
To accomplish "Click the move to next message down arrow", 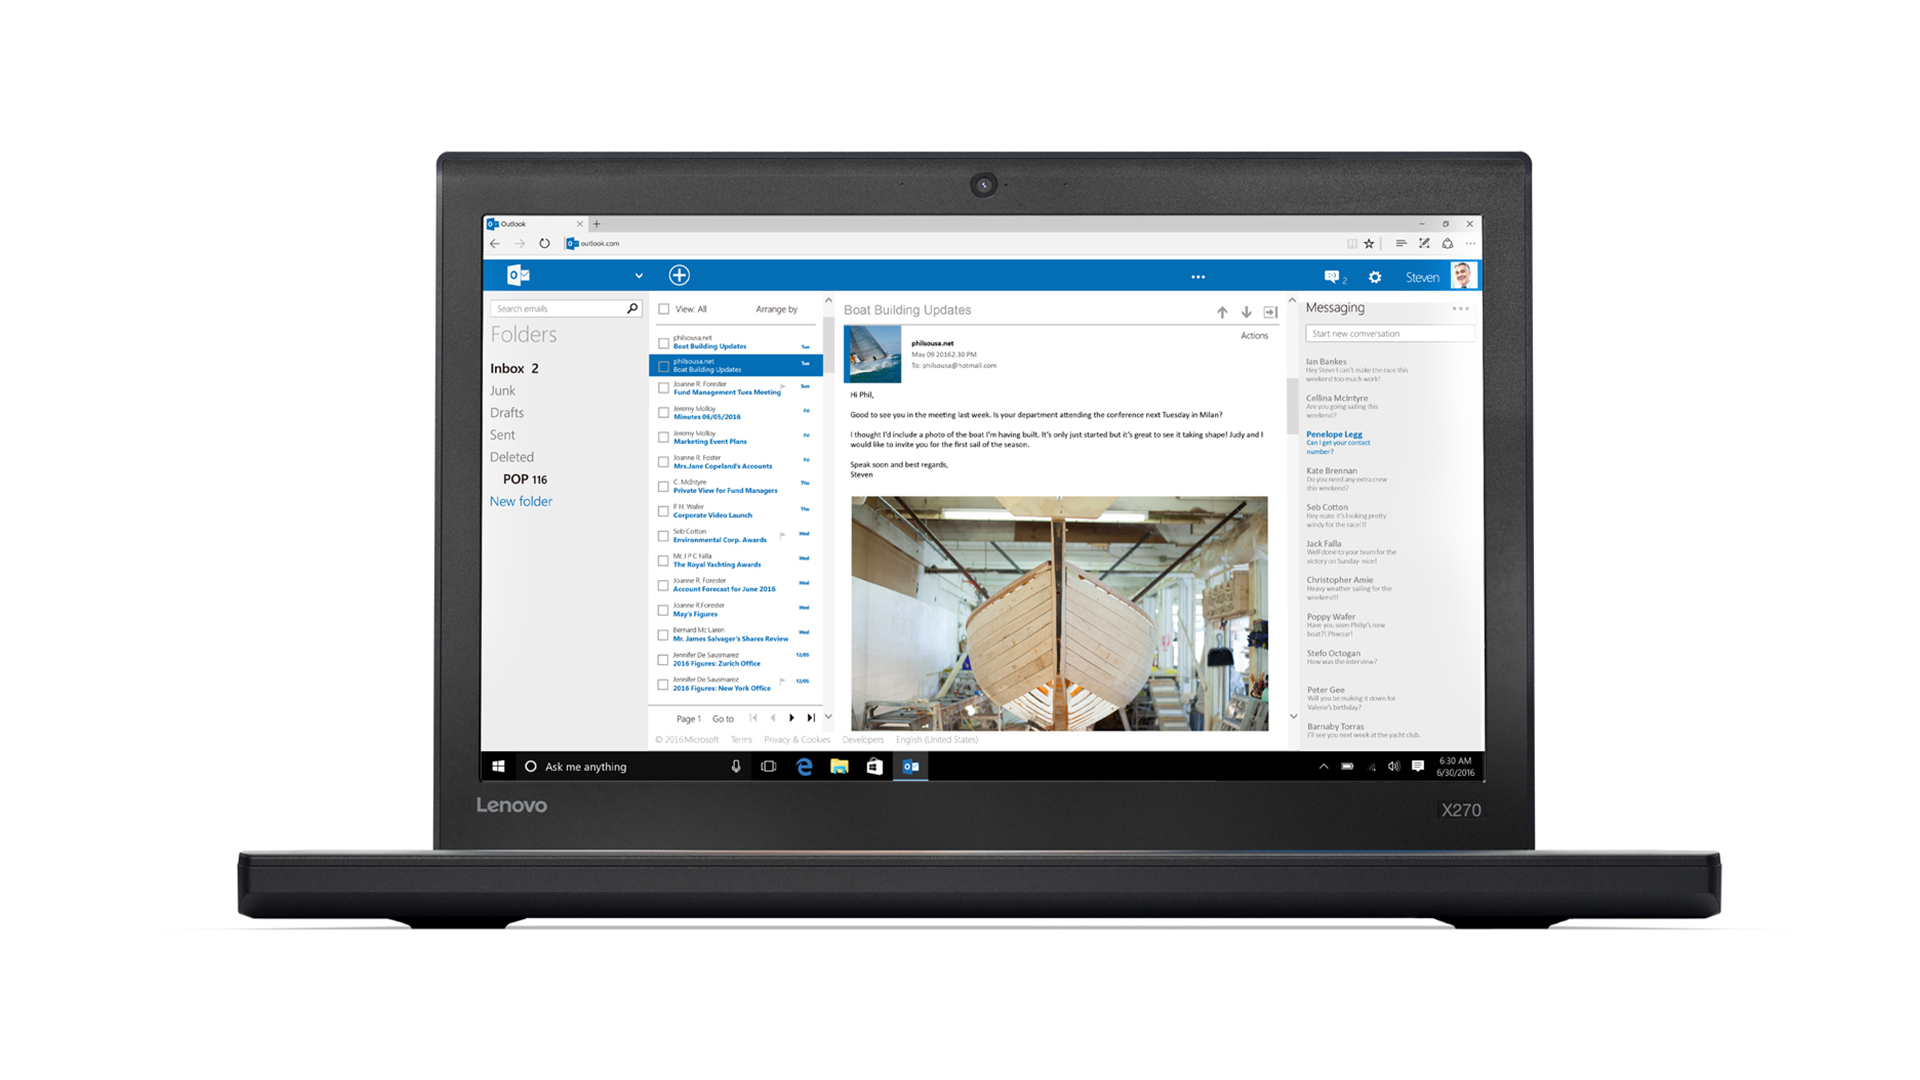I will point(1246,309).
